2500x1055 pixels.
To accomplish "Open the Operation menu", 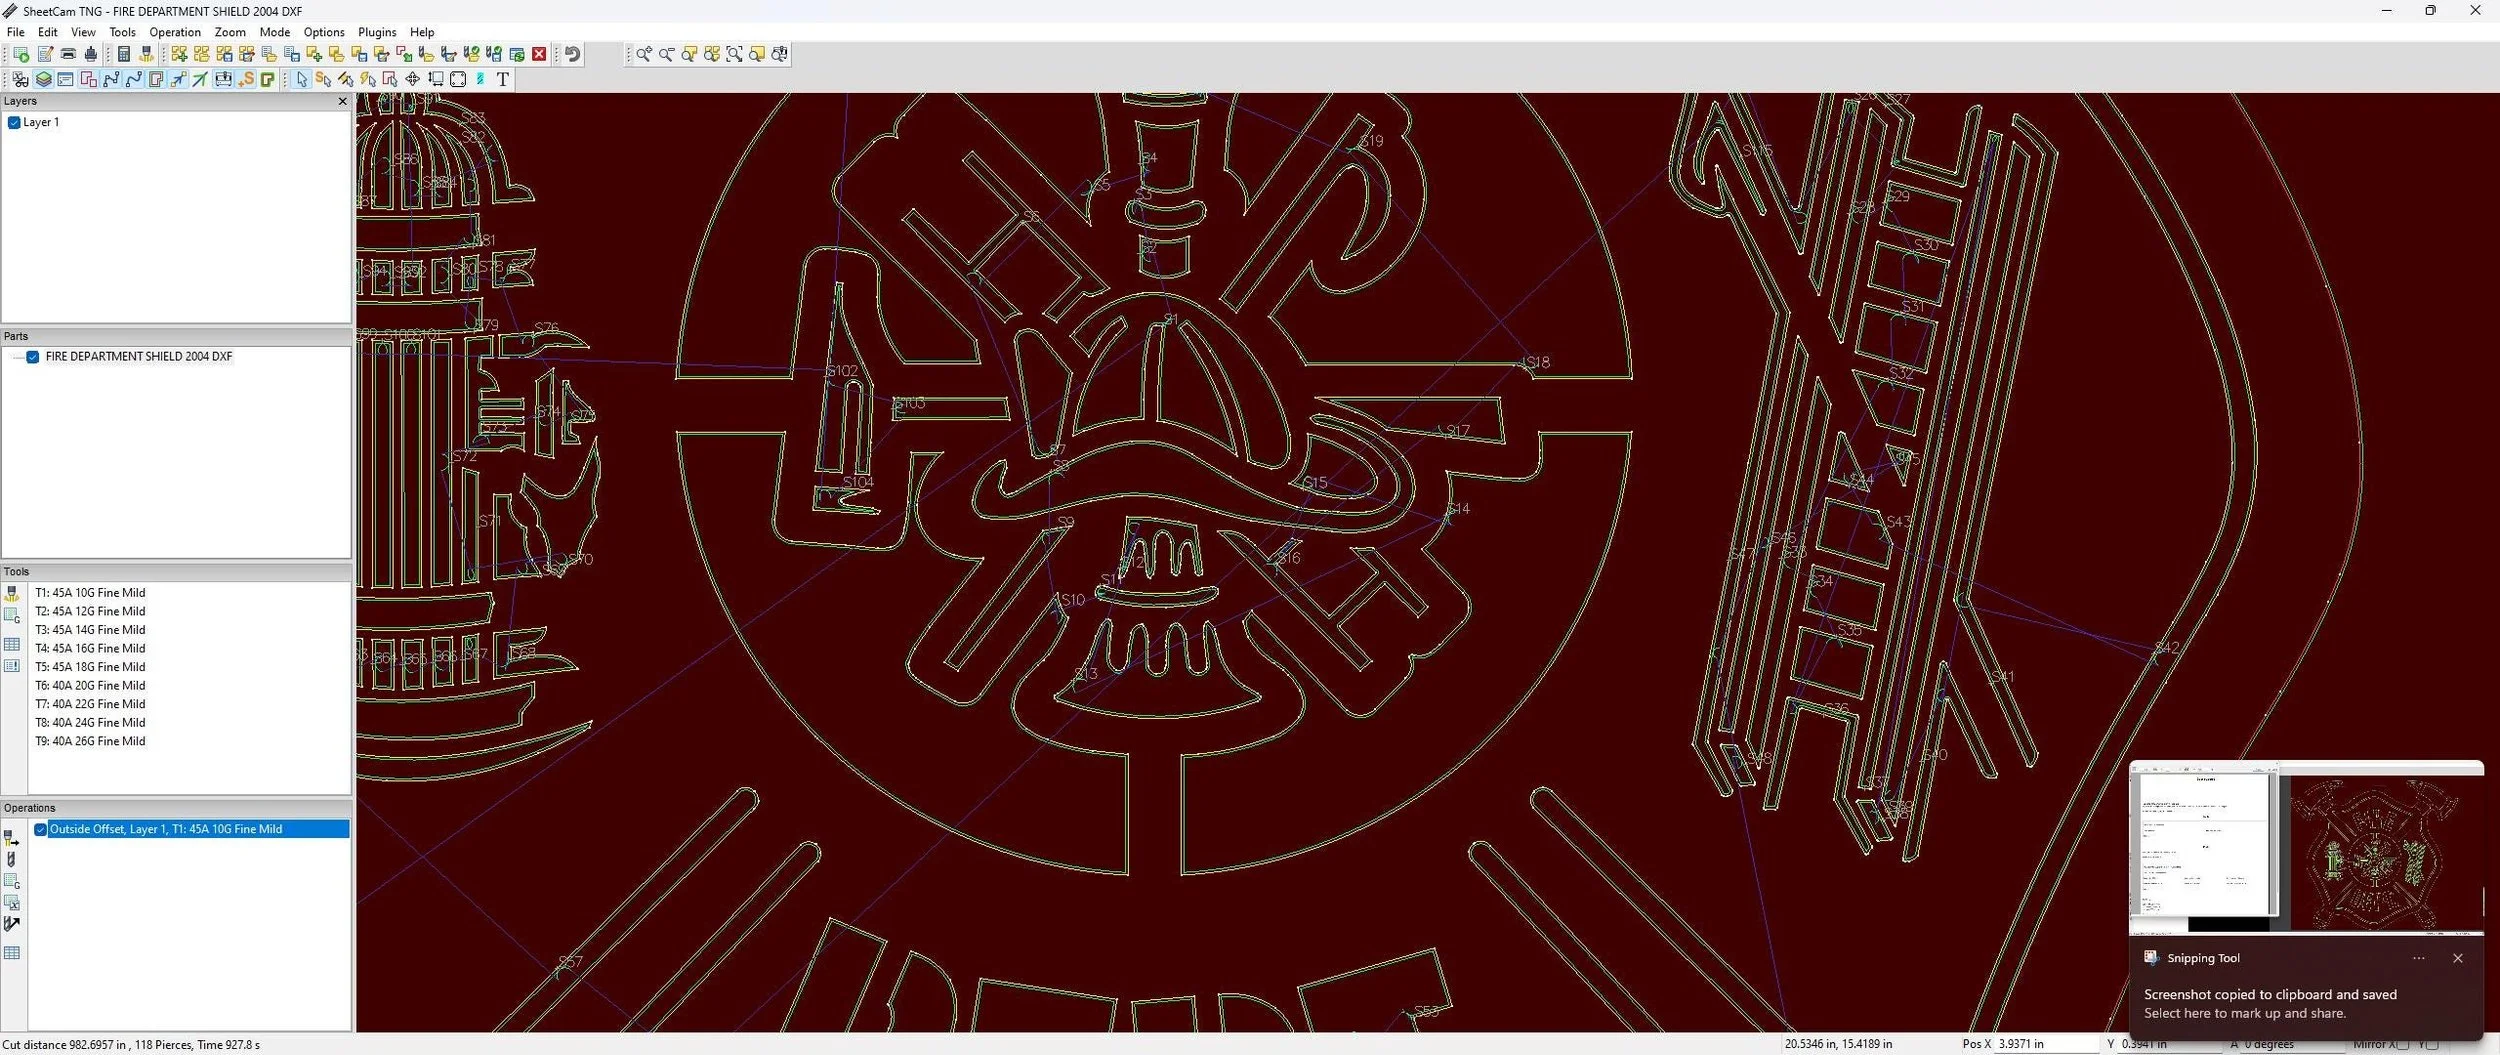I will 175,32.
